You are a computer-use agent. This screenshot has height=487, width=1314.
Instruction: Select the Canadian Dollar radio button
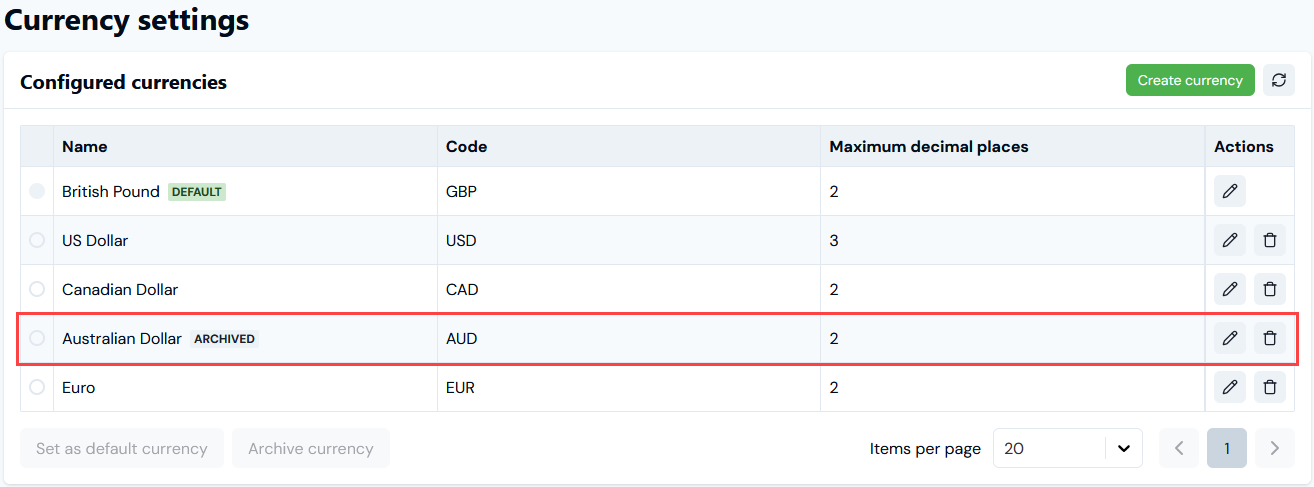point(37,289)
